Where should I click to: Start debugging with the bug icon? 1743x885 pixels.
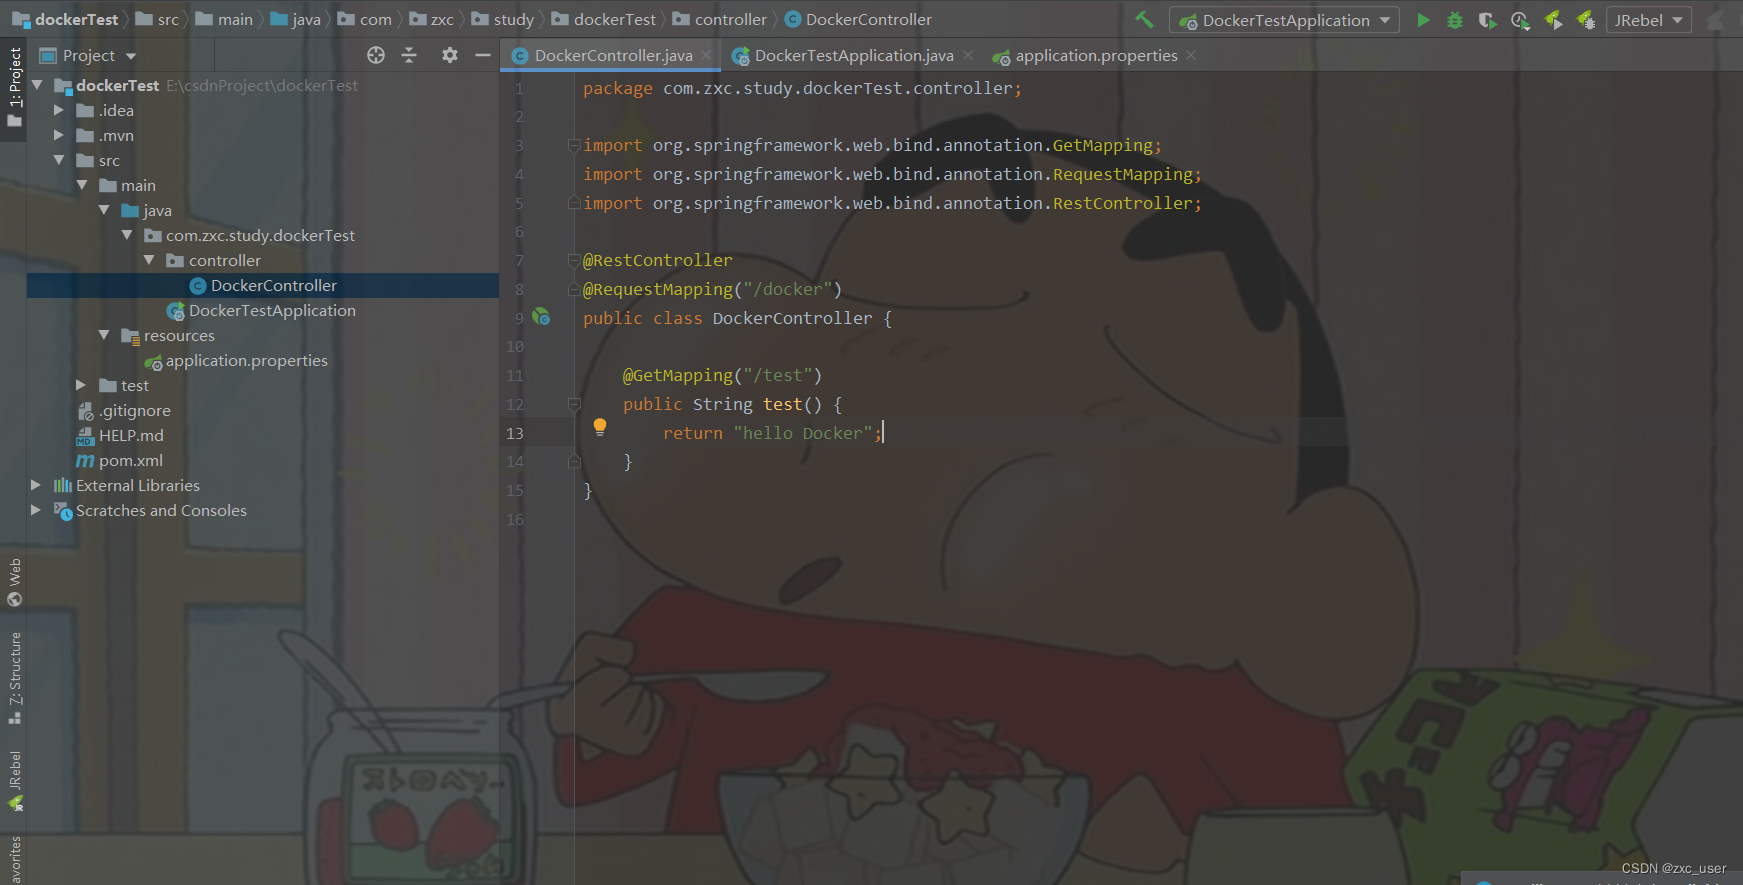[1455, 20]
